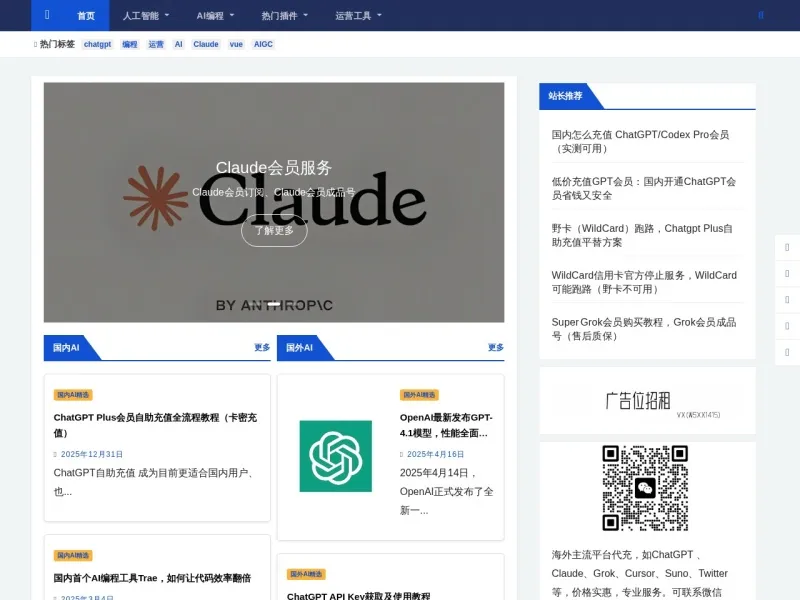Click the WeChat QR code image
800x600 pixels.
tap(645, 488)
